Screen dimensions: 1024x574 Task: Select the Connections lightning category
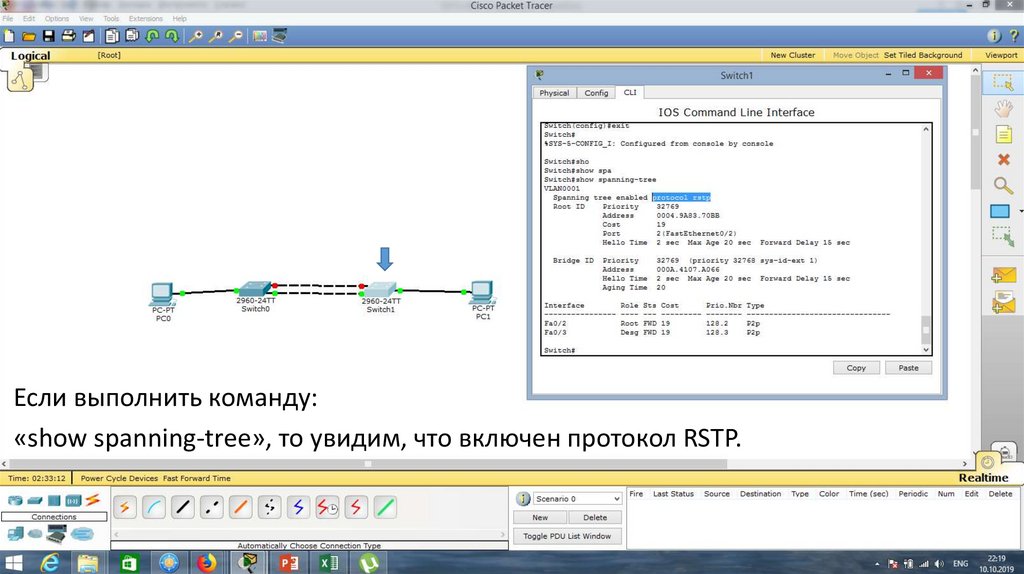pos(93,500)
